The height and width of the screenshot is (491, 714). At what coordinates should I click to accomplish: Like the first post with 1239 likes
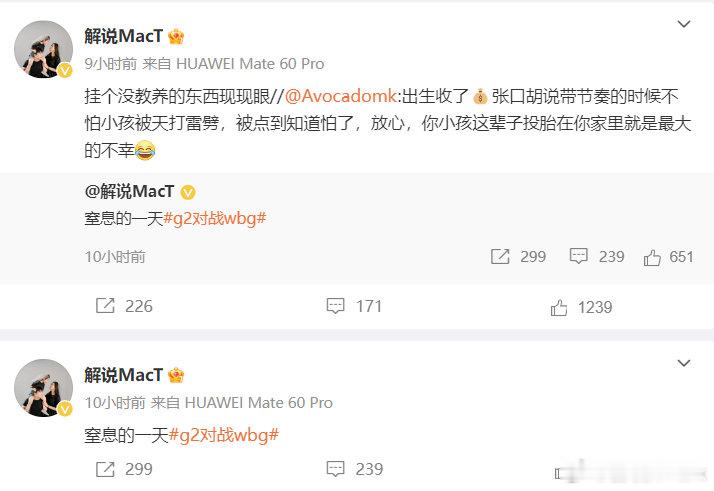point(559,307)
